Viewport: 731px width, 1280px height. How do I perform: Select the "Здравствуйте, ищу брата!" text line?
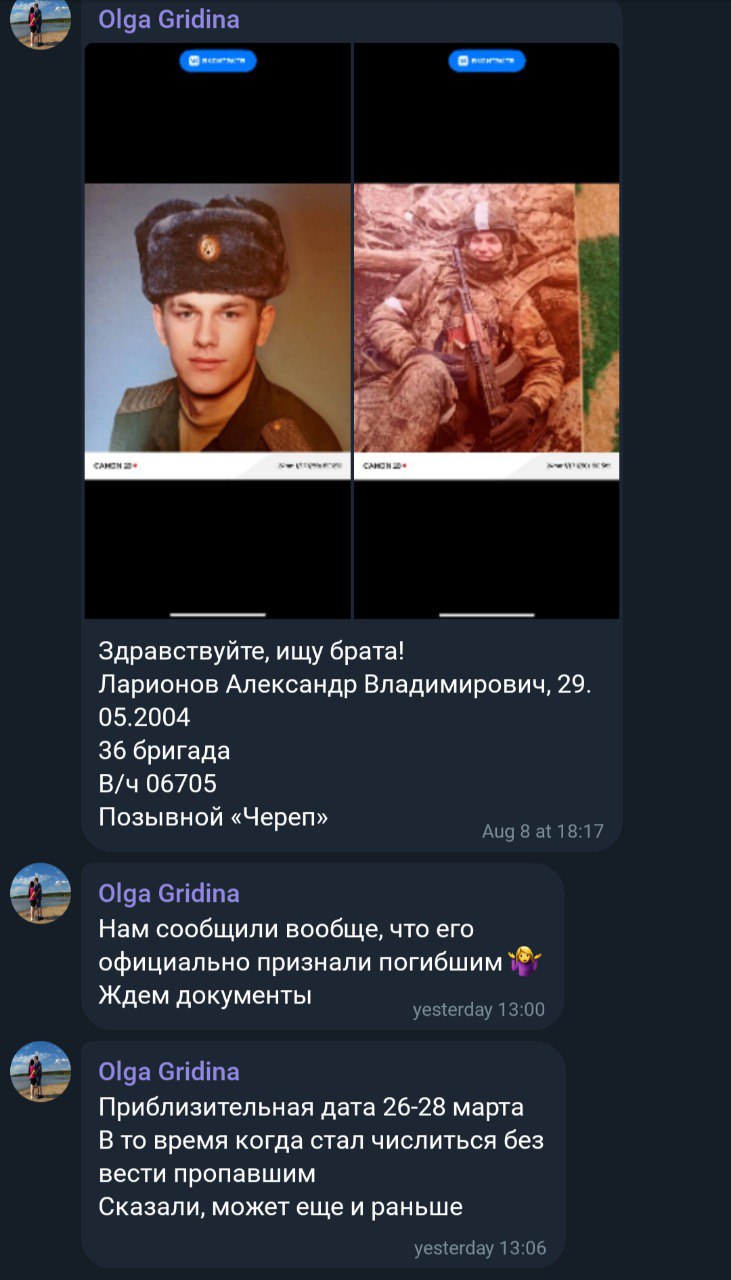[x=252, y=651]
